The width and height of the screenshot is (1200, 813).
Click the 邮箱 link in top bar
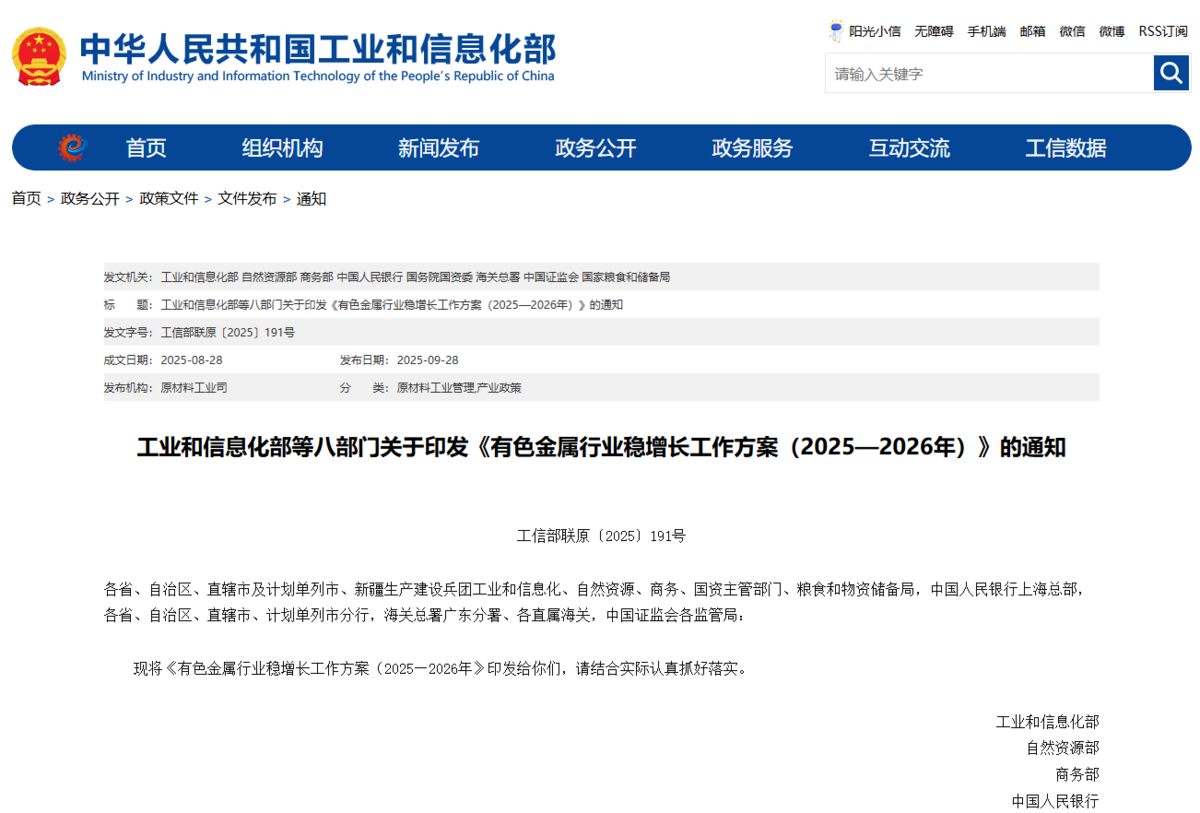[1032, 31]
